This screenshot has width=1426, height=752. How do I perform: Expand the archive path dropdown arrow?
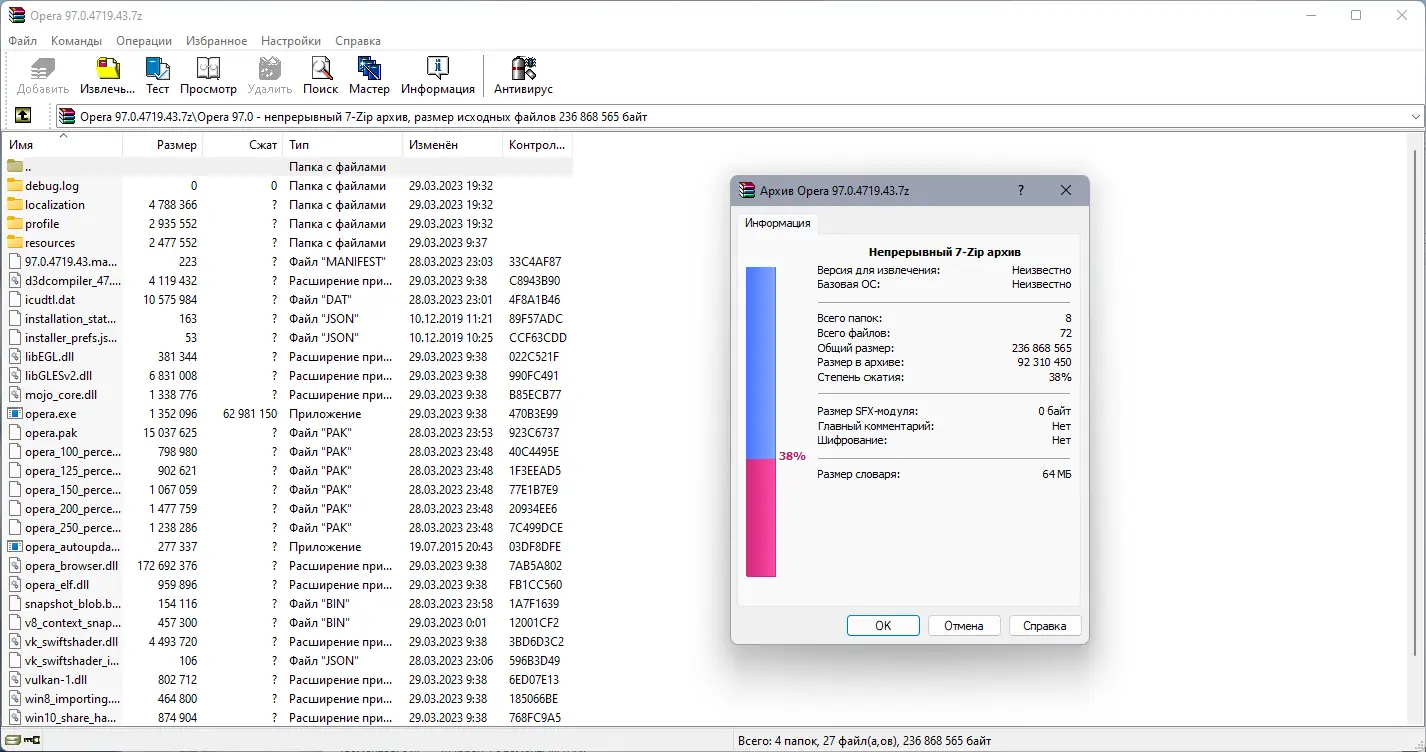(x=1415, y=117)
